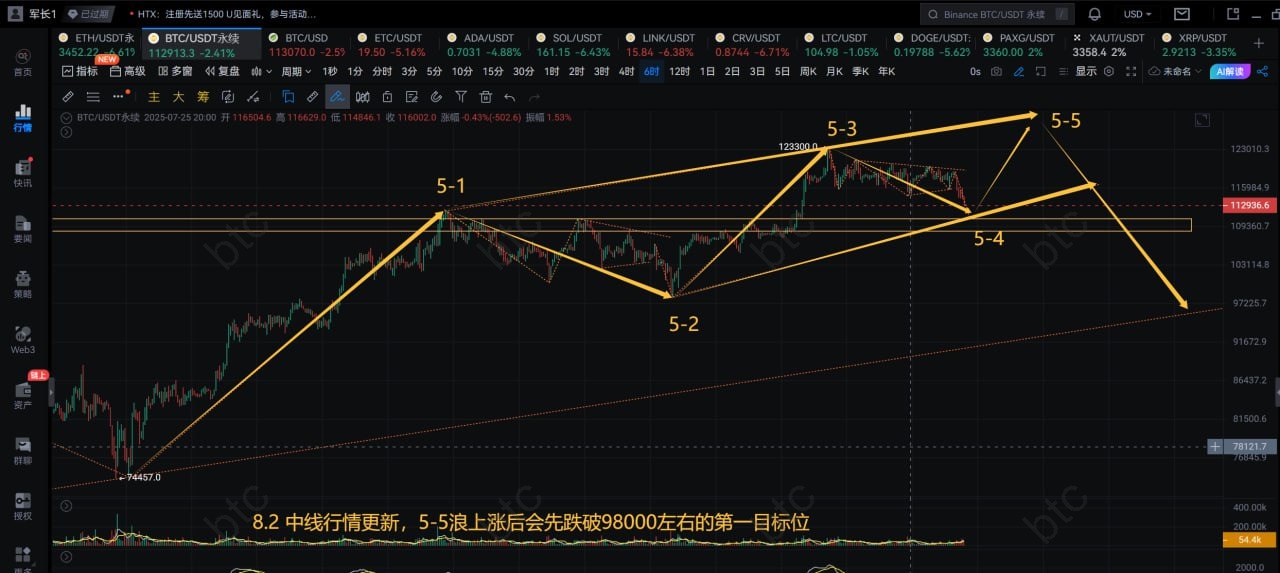The width and height of the screenshot is (1280, 573).
Task: Open the USD currency dropdown
Action: (x=1137, y=14)
